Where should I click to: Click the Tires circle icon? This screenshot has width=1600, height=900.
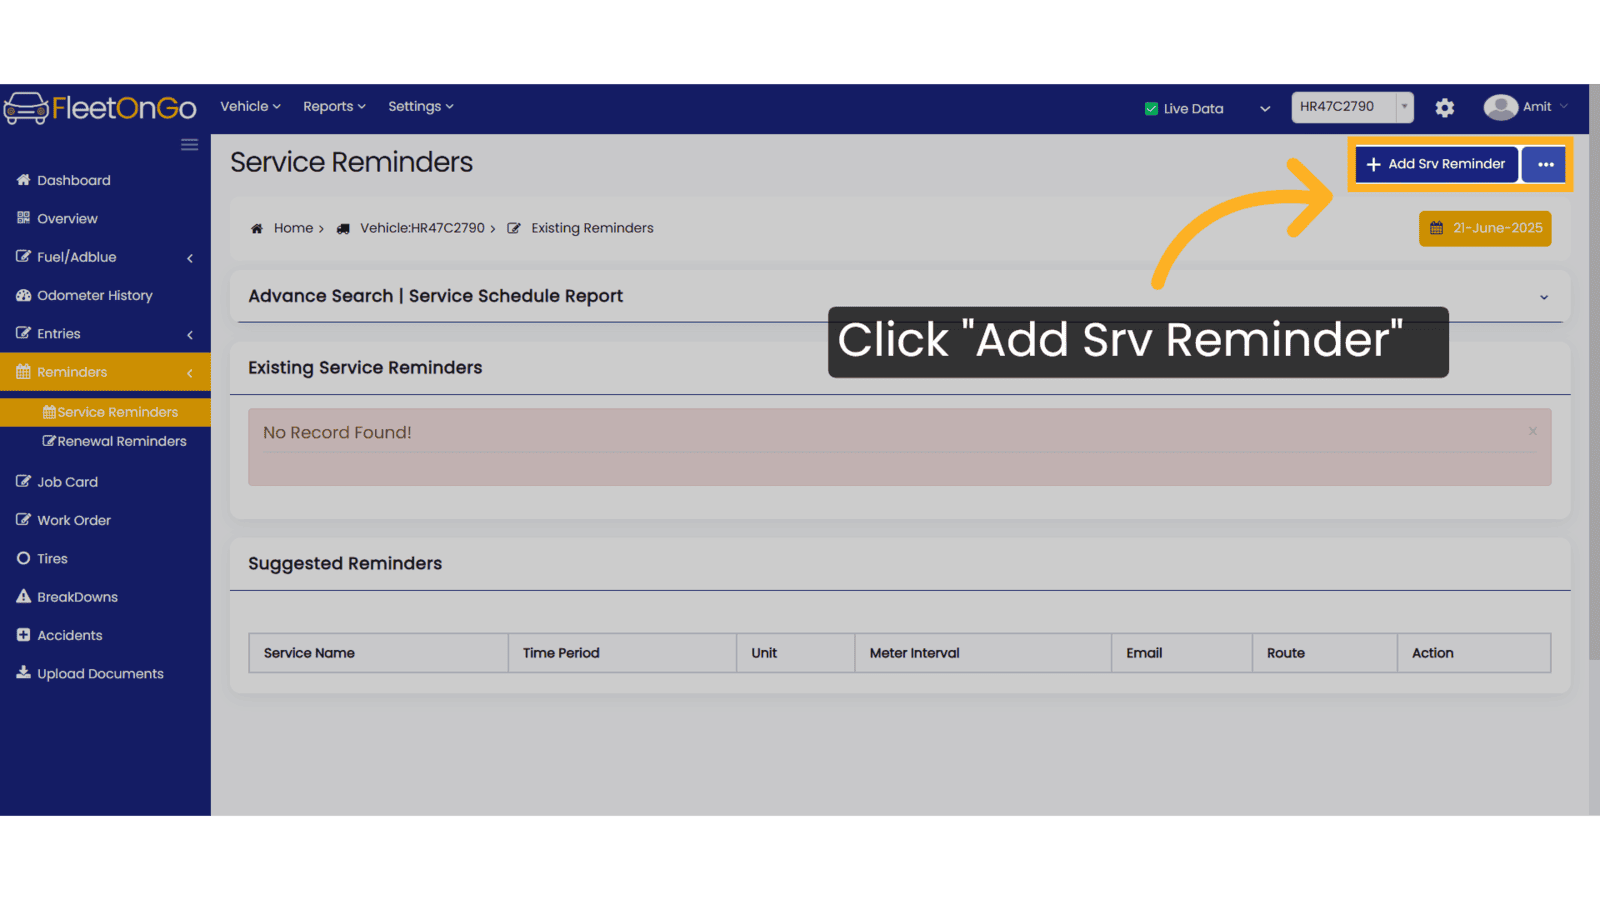pyautogui.click(x=23, y=558)
